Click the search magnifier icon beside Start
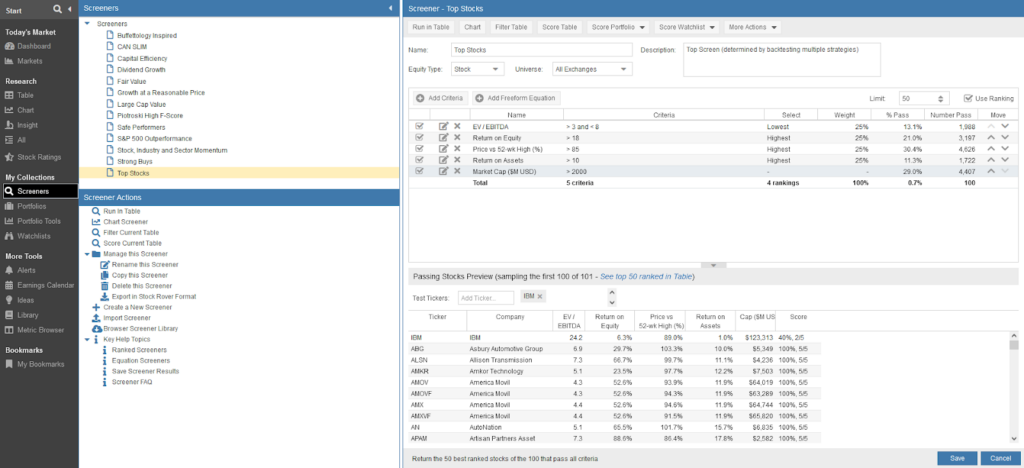1024x468 pixels. (57, 8)
